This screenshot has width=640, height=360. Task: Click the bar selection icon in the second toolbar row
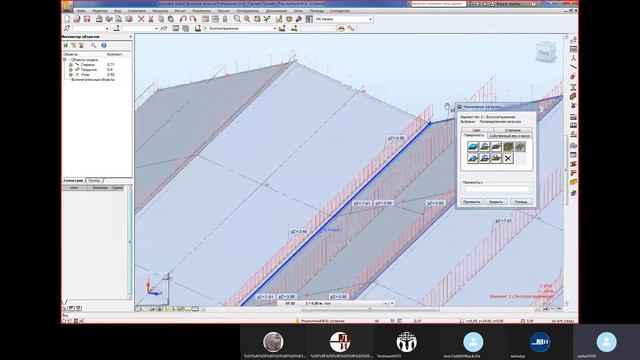point(117,28)
